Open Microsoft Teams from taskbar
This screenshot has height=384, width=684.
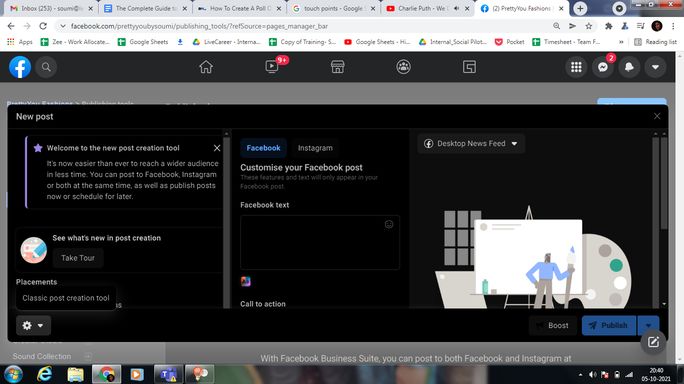pos(168,374)
